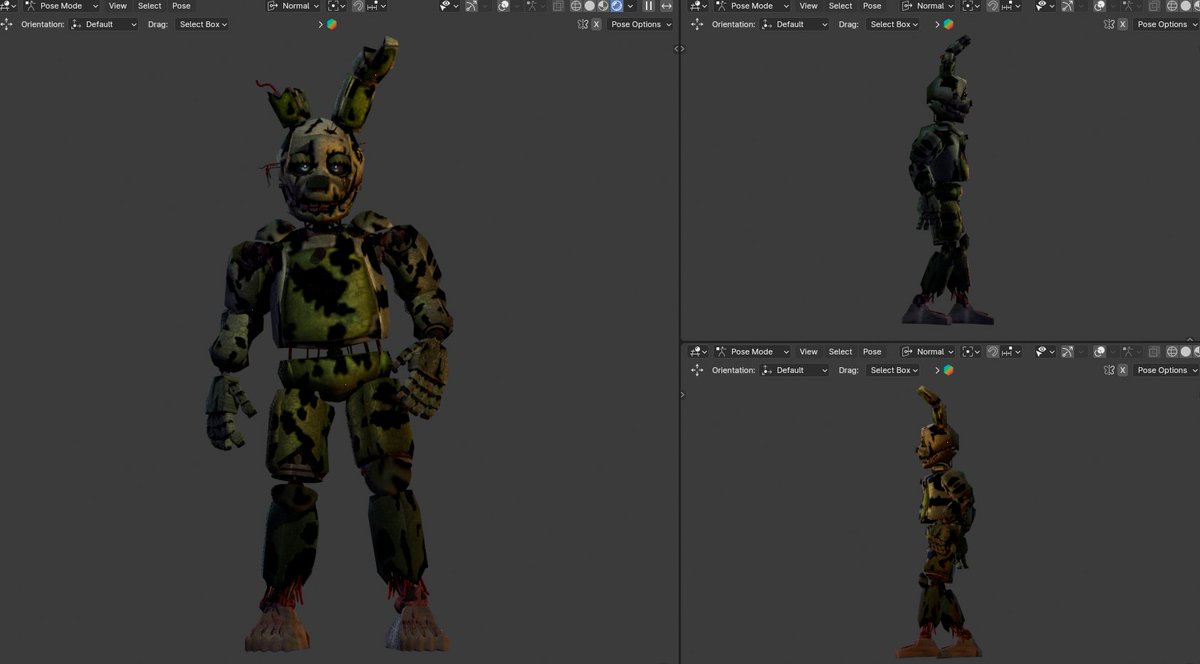Toggle snapping magnet in the left viewport
This screenshot has width=1200, height=664.
click(x=358, y=6)
